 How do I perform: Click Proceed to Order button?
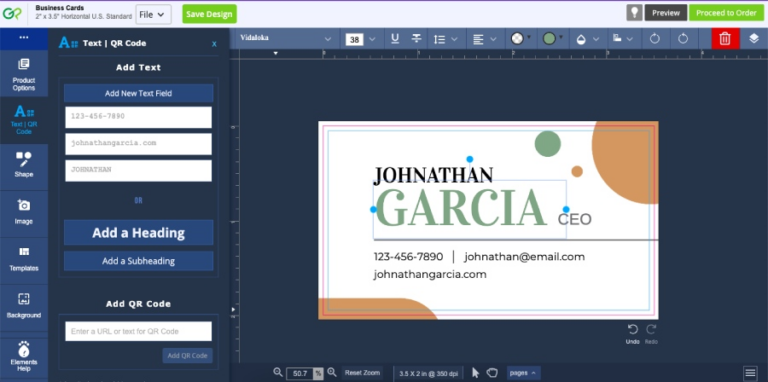click(726, 13)
